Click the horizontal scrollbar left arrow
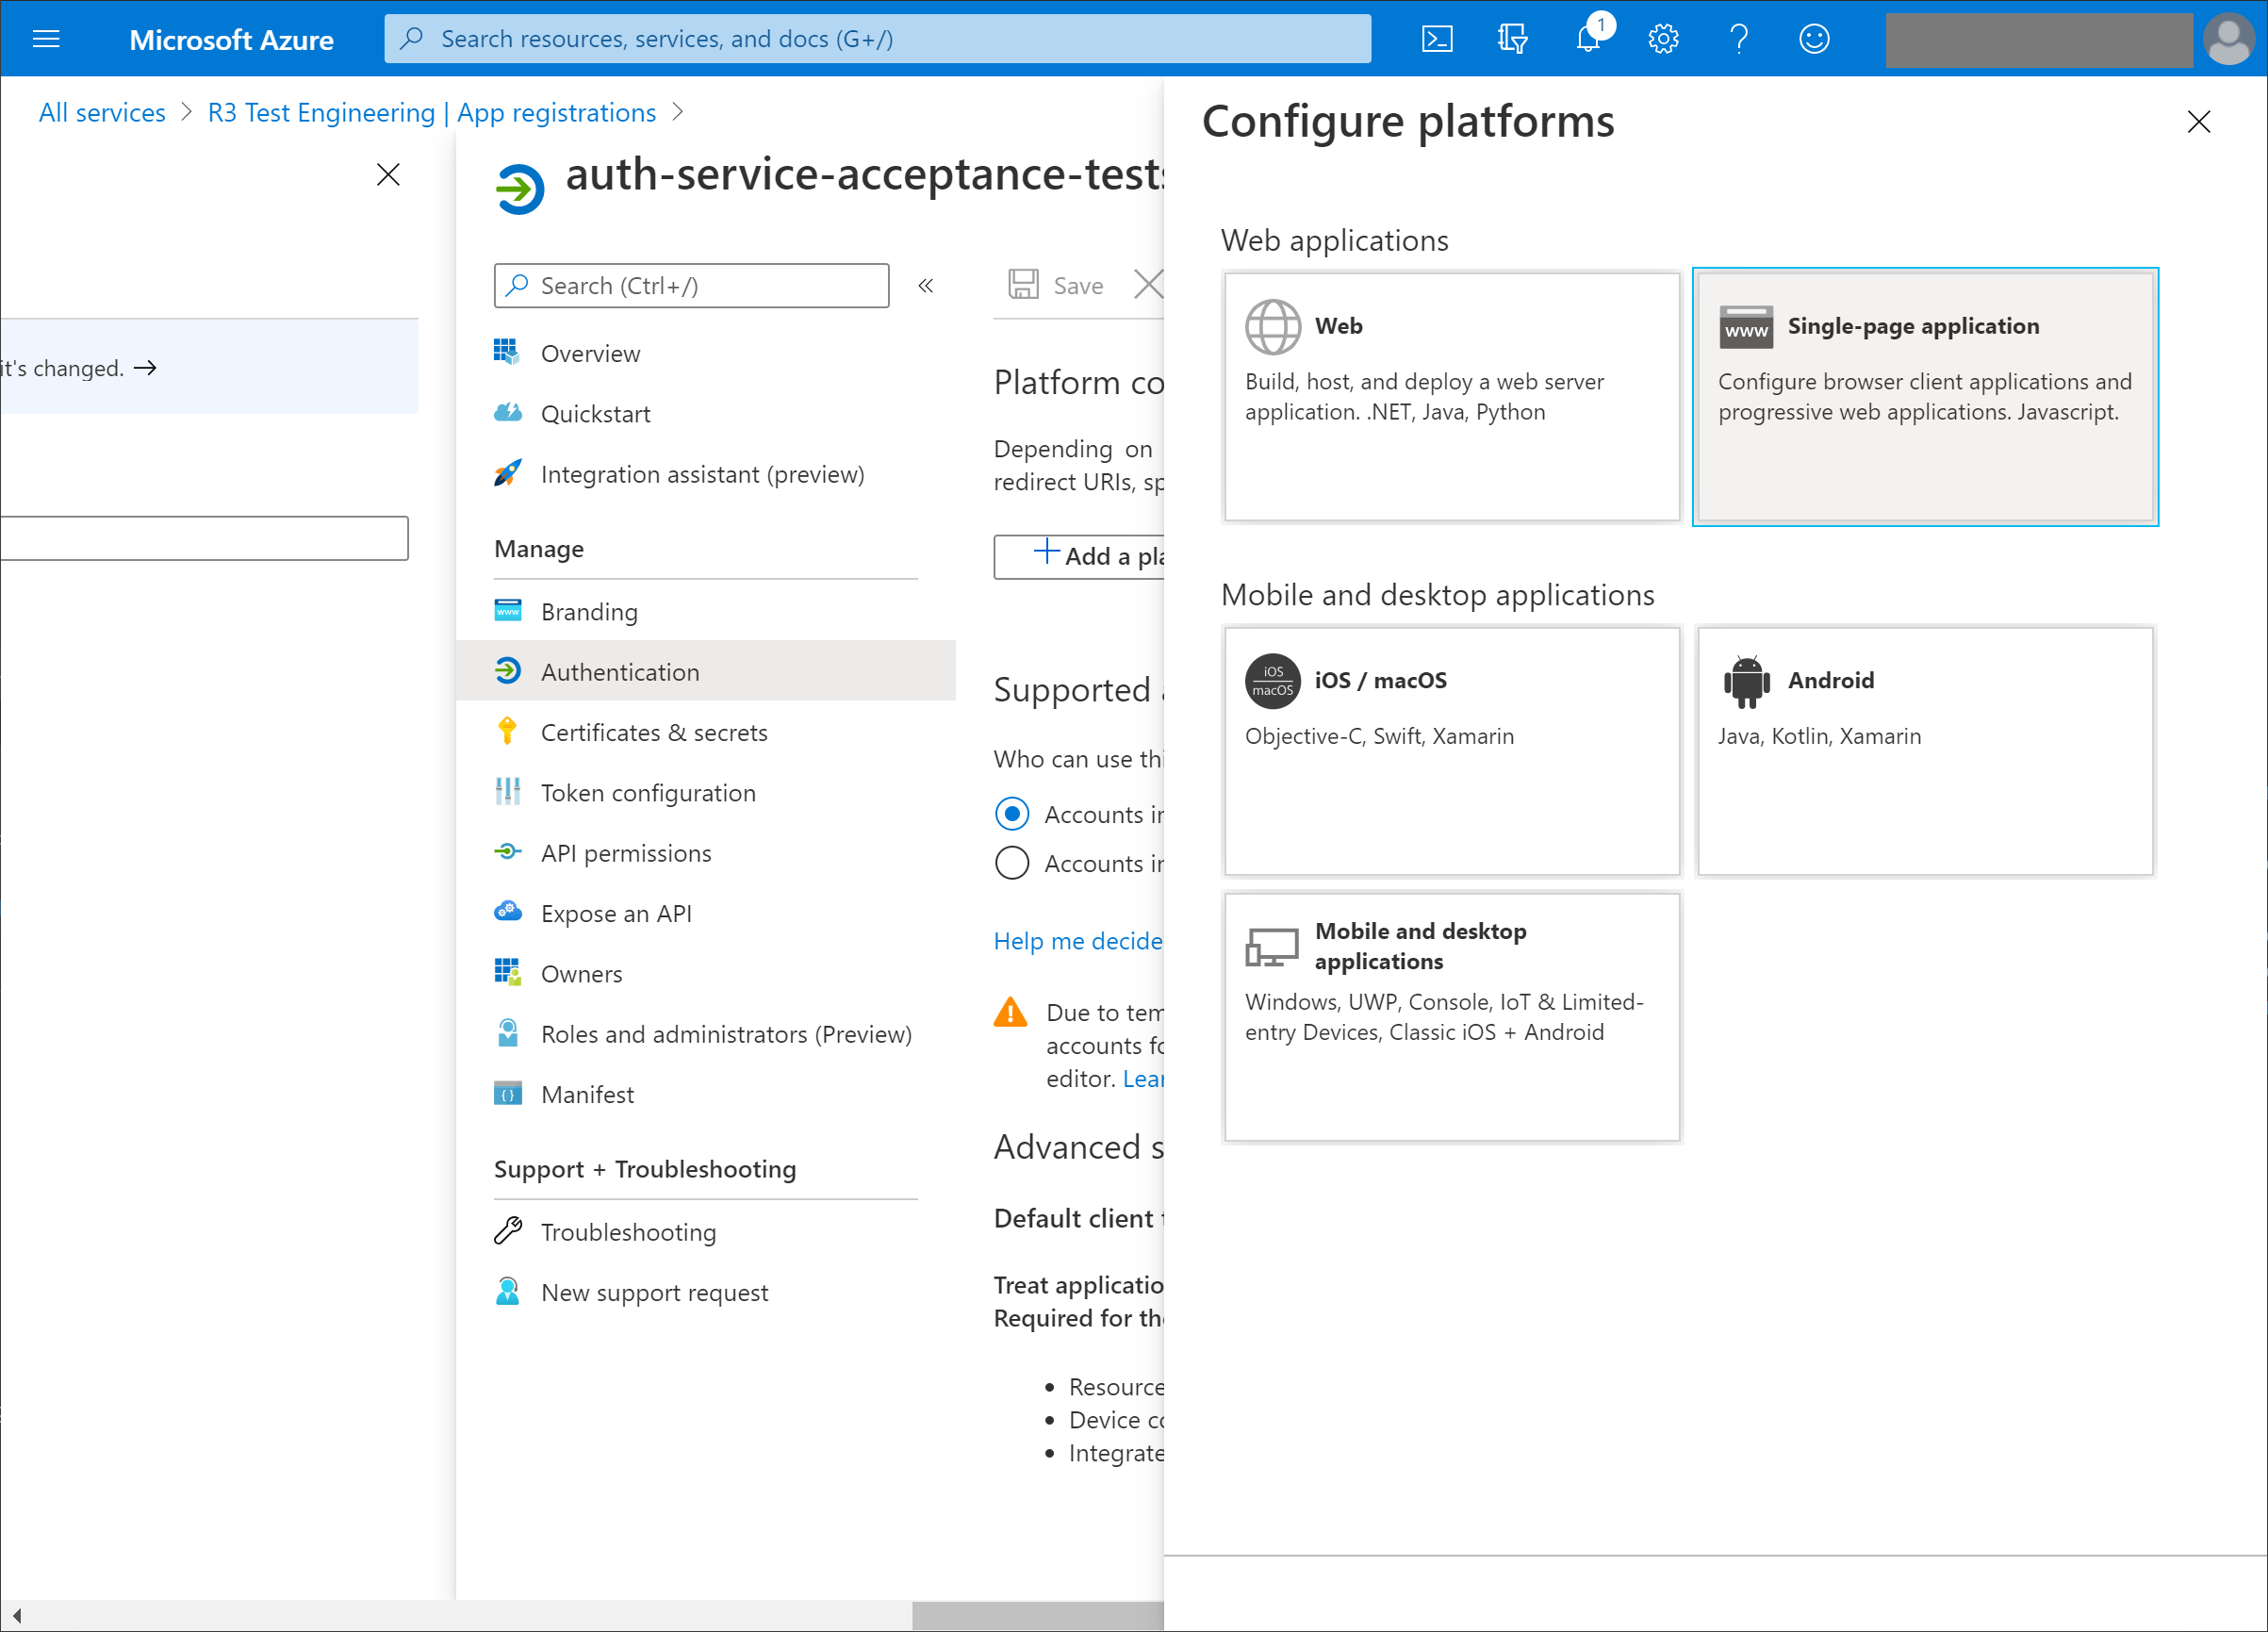The height and width of the screenshot is (1632, 2268). pos(16,1615)
